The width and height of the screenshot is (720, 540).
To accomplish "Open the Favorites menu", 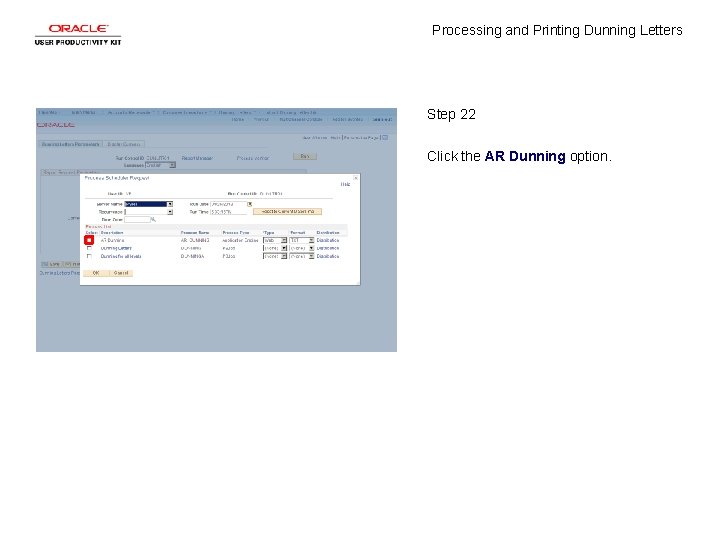I will coord(49,112).
